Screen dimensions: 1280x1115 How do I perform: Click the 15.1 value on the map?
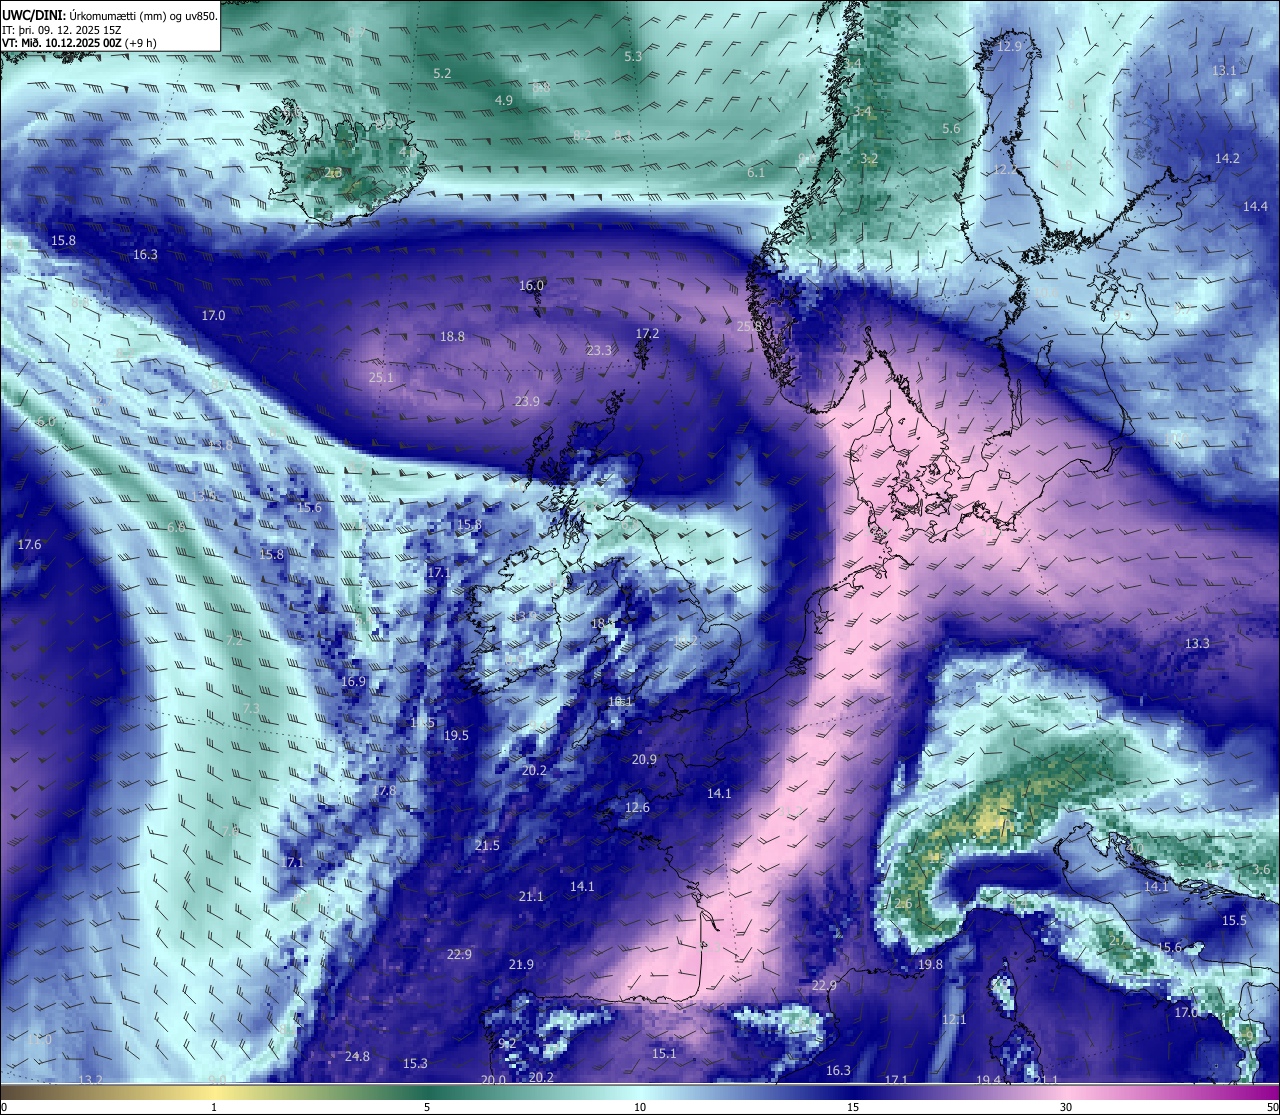[664, 1054]
